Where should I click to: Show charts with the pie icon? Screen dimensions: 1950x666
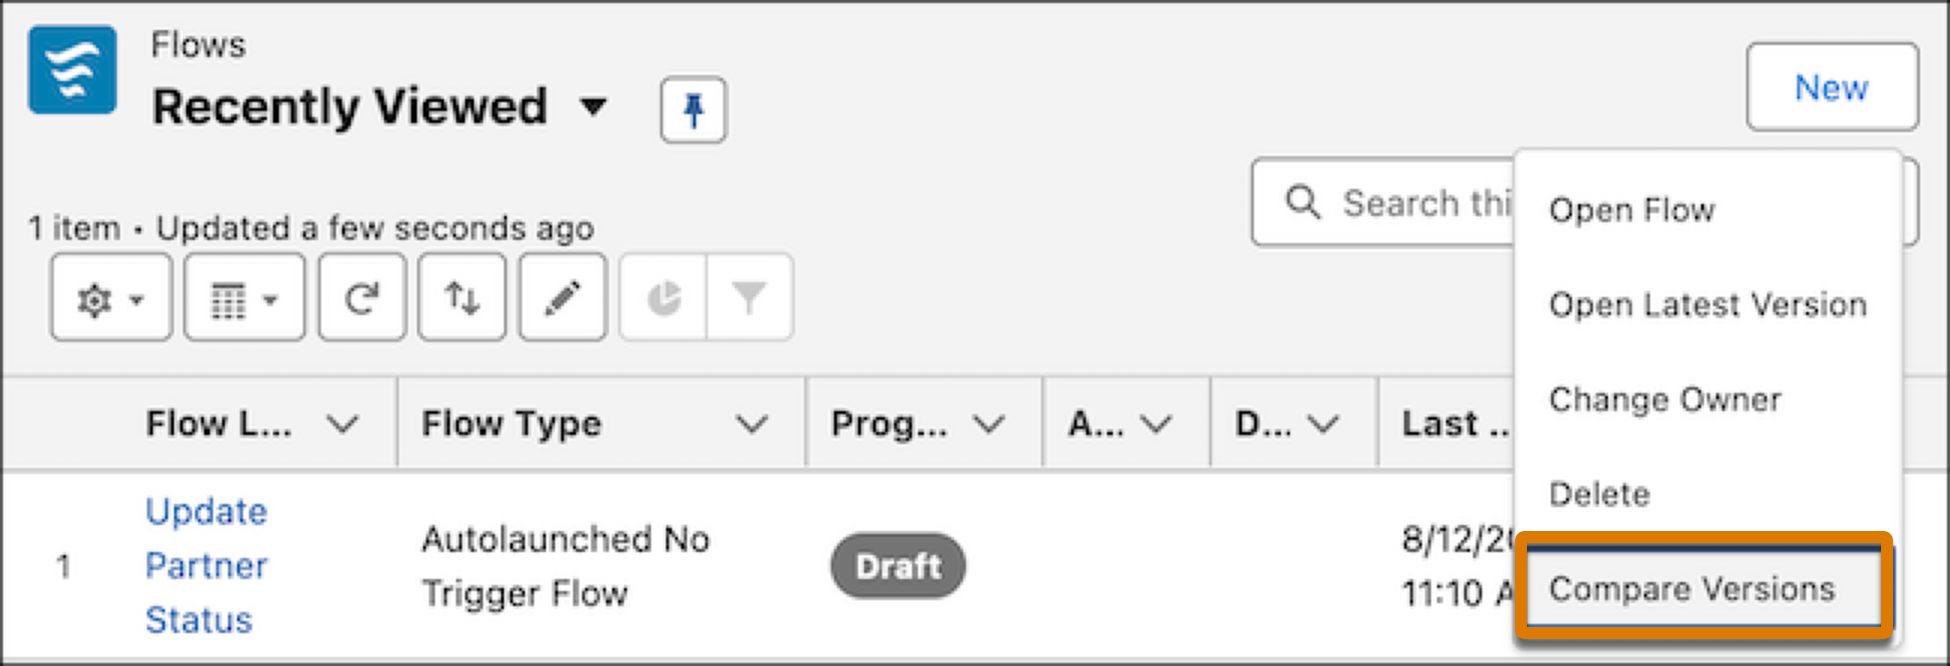pos(663,298)
